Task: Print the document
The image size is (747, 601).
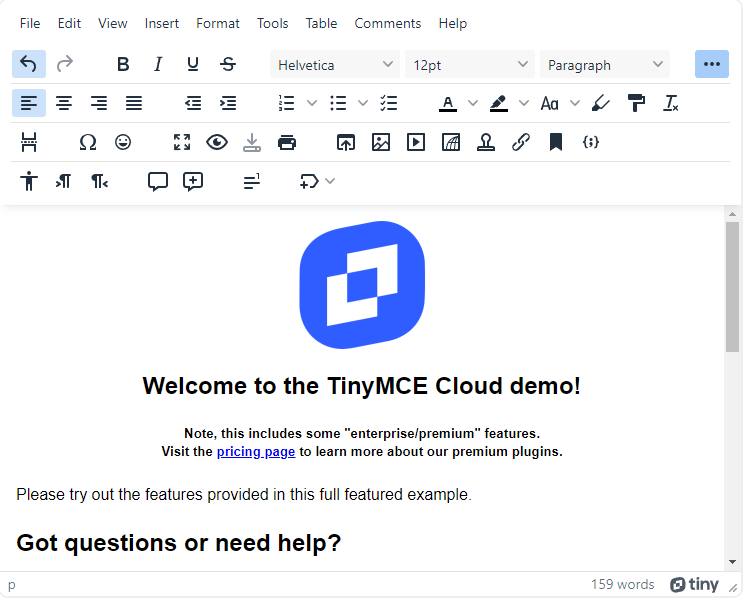Action: (x=287, y=142)
